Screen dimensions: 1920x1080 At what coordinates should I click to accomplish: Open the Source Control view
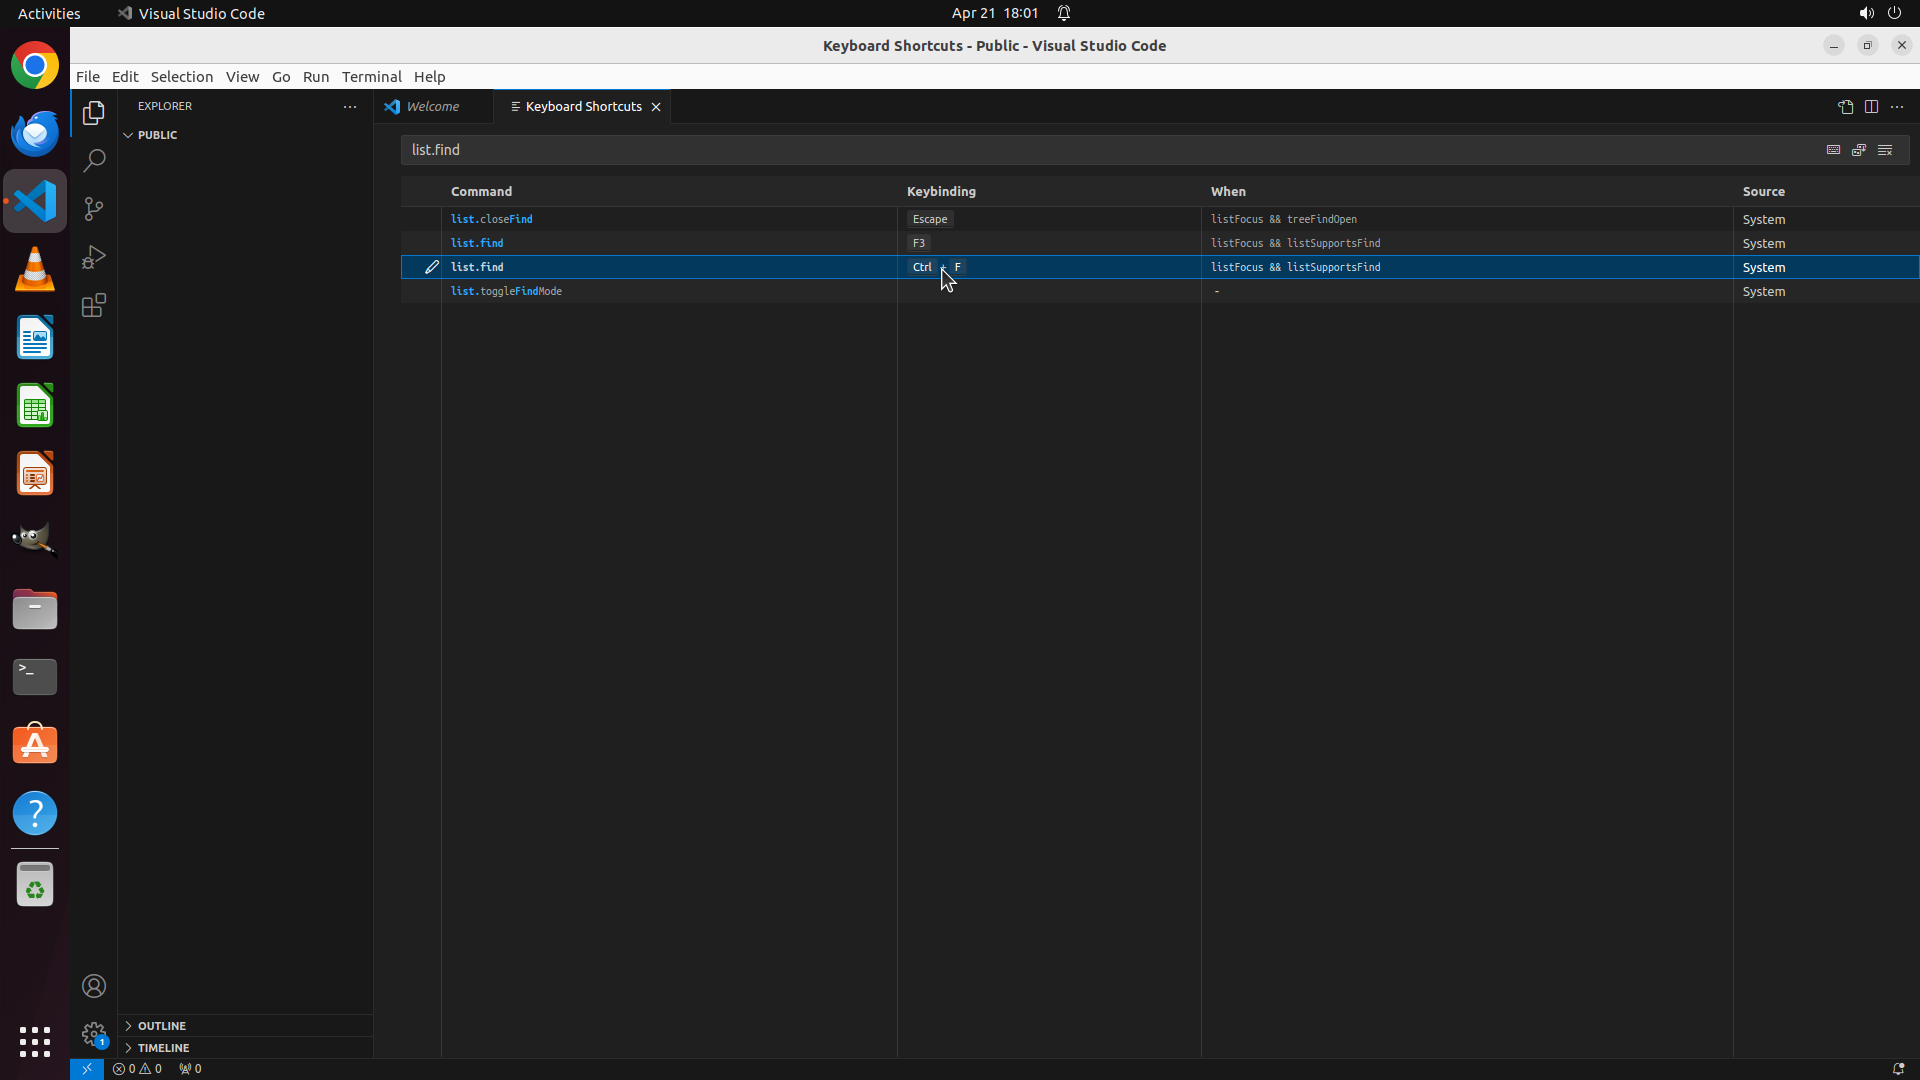click(x=93, y=209)
